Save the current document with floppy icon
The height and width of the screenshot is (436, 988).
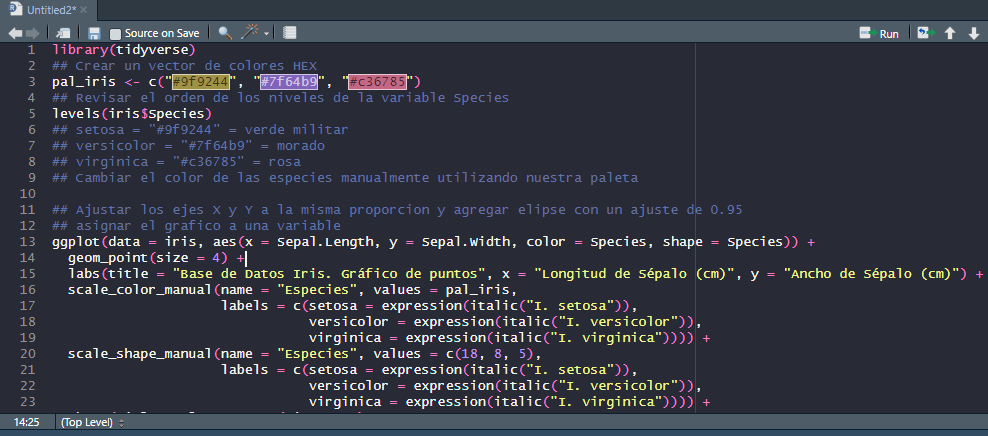click(94, 33)
